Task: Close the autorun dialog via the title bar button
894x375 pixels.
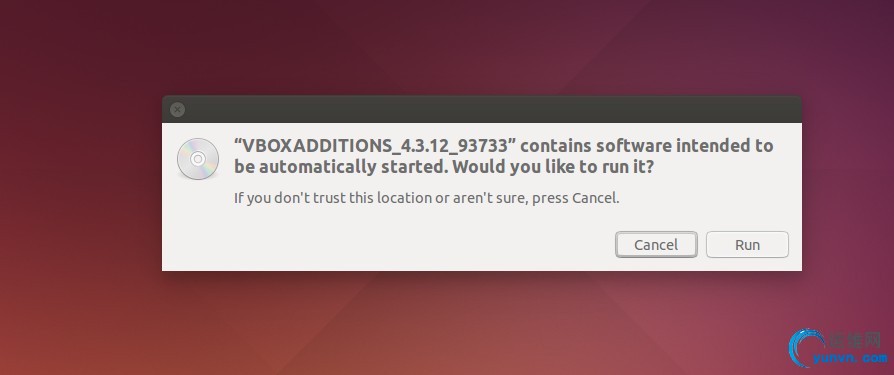Action: [x=177, y=109]
